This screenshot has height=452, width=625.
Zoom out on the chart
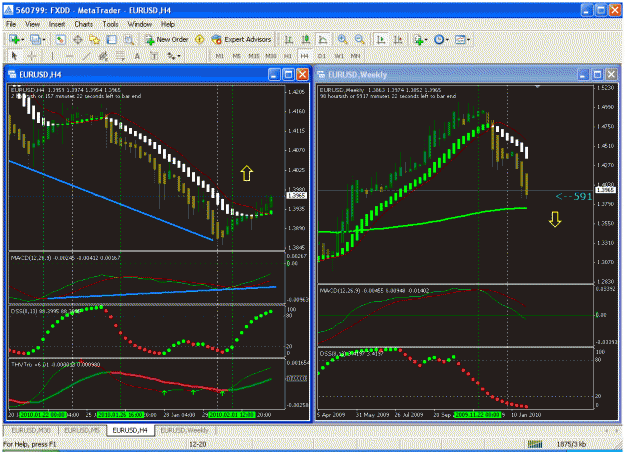(x=360, y=39)
